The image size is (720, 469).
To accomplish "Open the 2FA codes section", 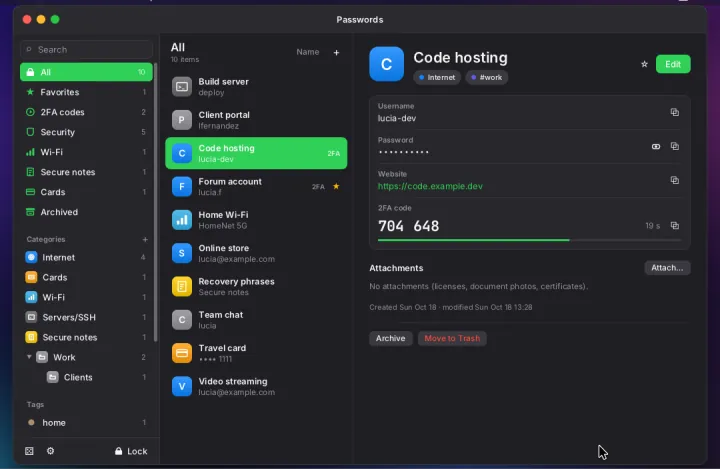I will tap(86, 112).
